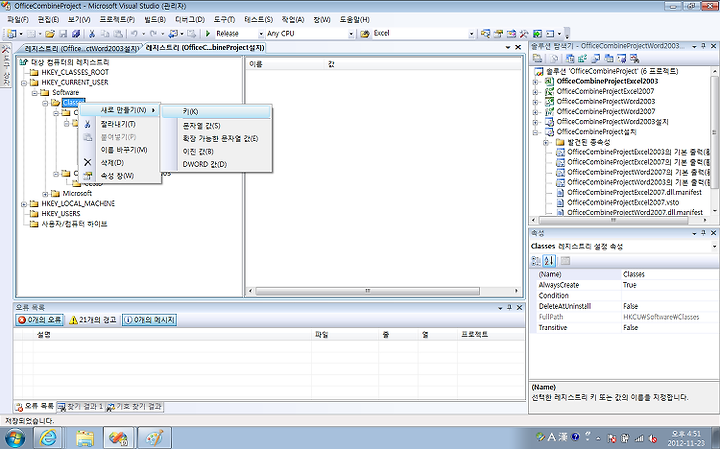Select the HKEY_USERS registry key
The height and width of the screenshot is (449, 720).
coord(61,214)
